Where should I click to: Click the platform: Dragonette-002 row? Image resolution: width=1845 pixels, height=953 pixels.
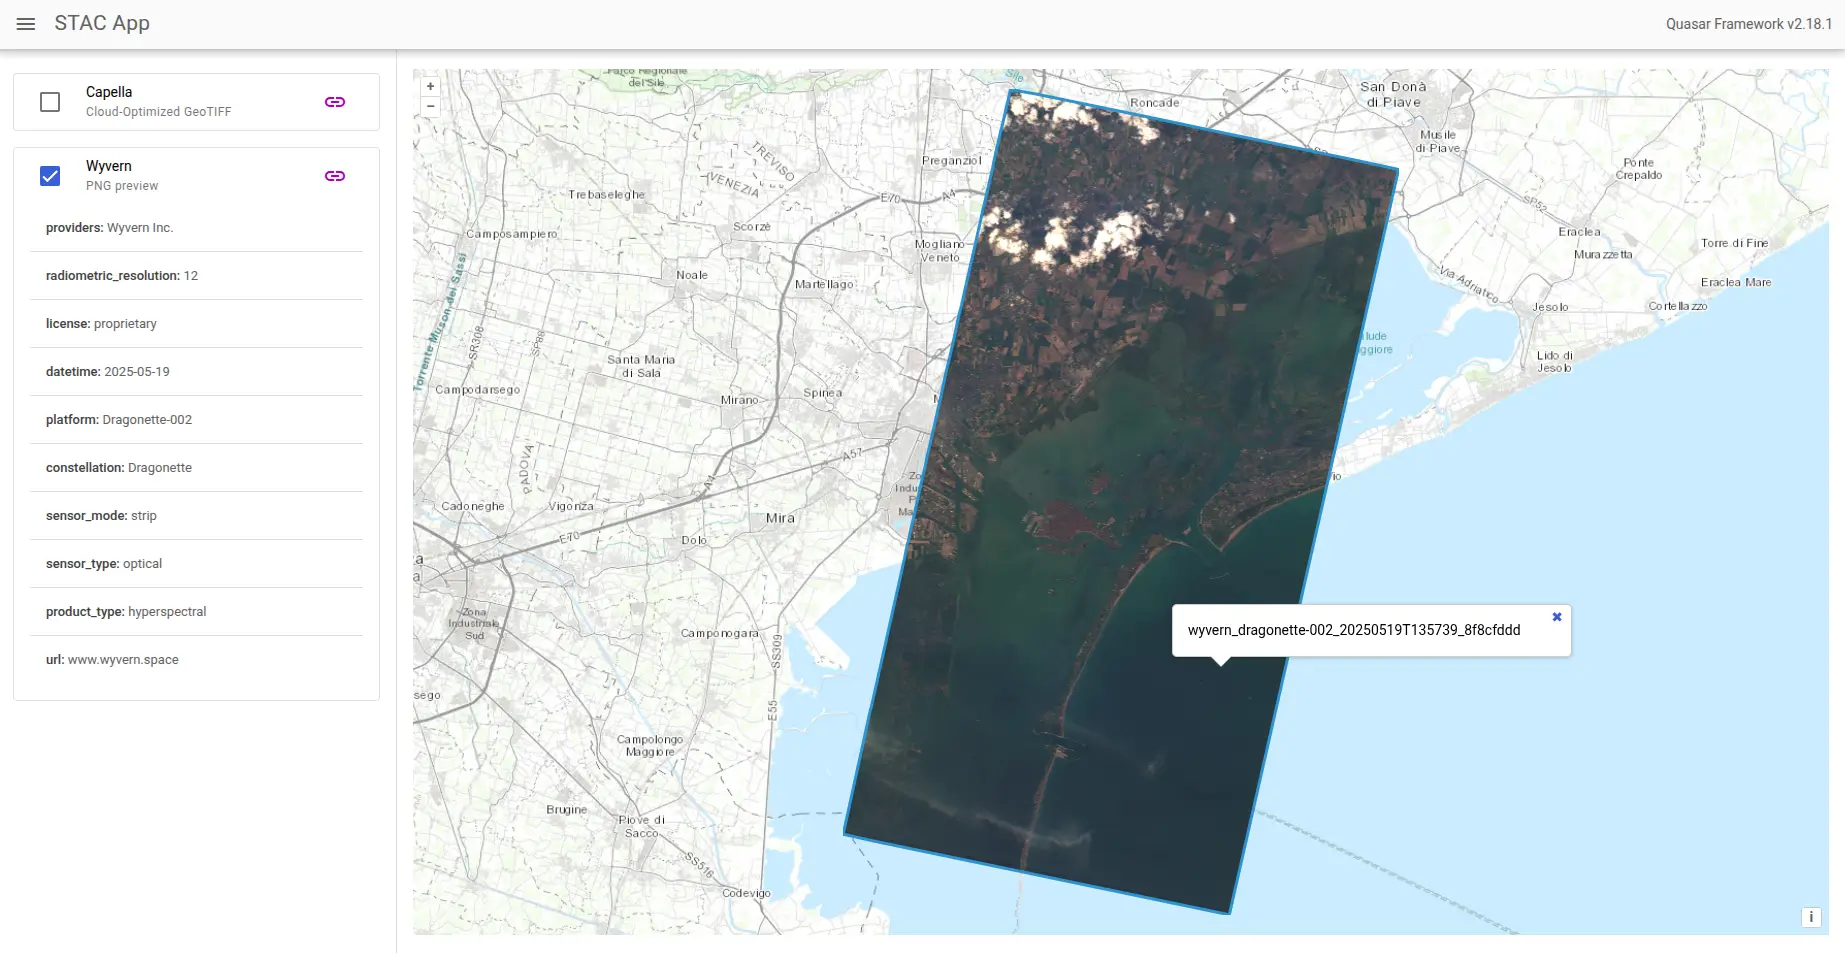tap(196, 420)
